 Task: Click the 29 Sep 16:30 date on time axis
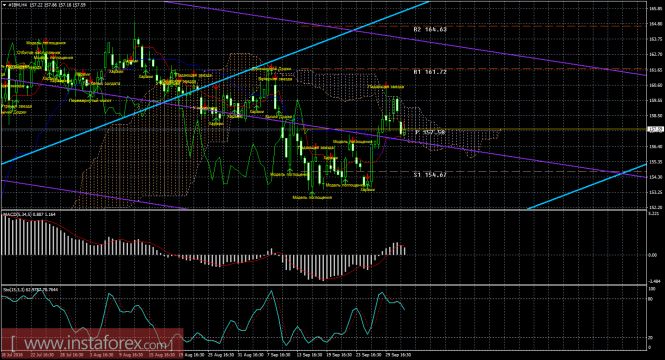398,354
